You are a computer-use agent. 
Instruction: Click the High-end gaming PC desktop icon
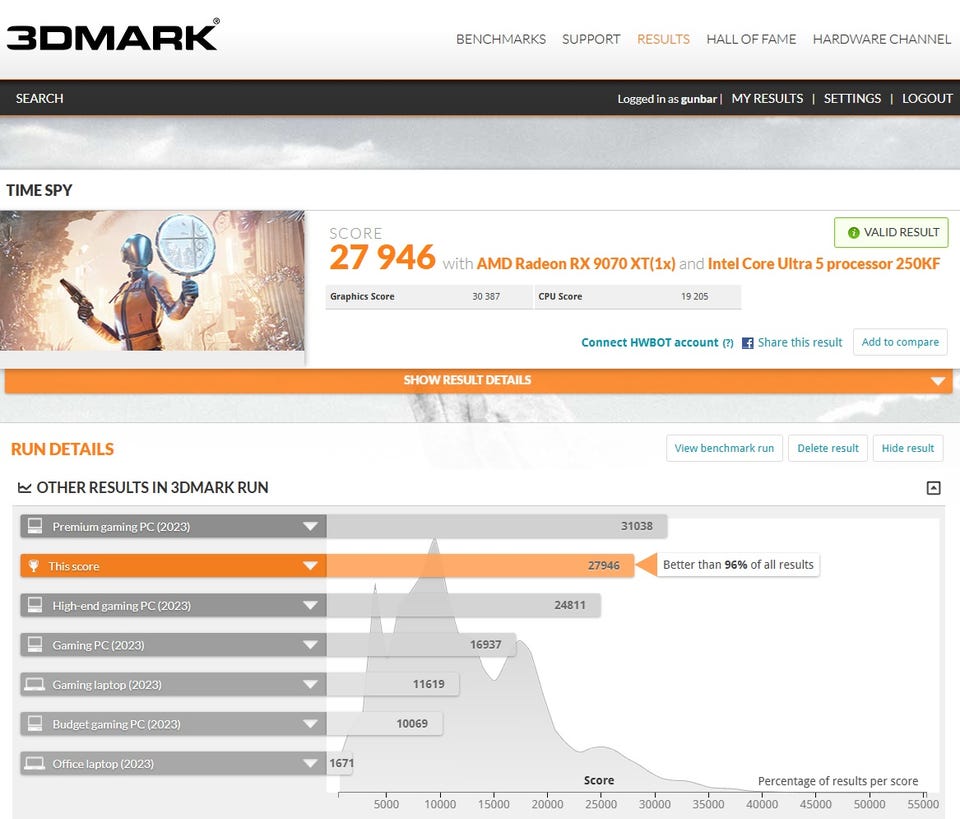coord(35,605)
